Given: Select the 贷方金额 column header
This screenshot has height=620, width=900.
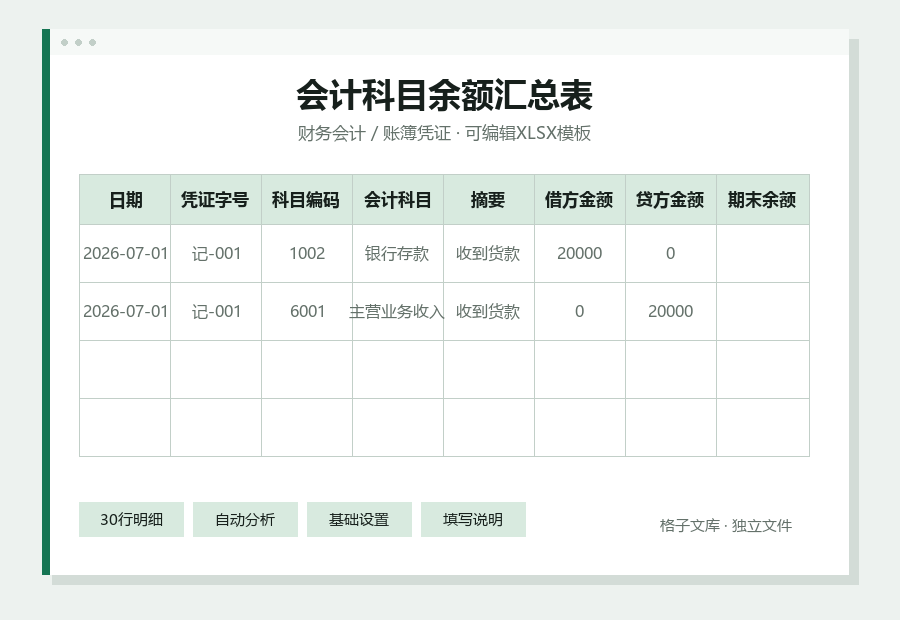Looking at the screenshot, I should 671,200.
